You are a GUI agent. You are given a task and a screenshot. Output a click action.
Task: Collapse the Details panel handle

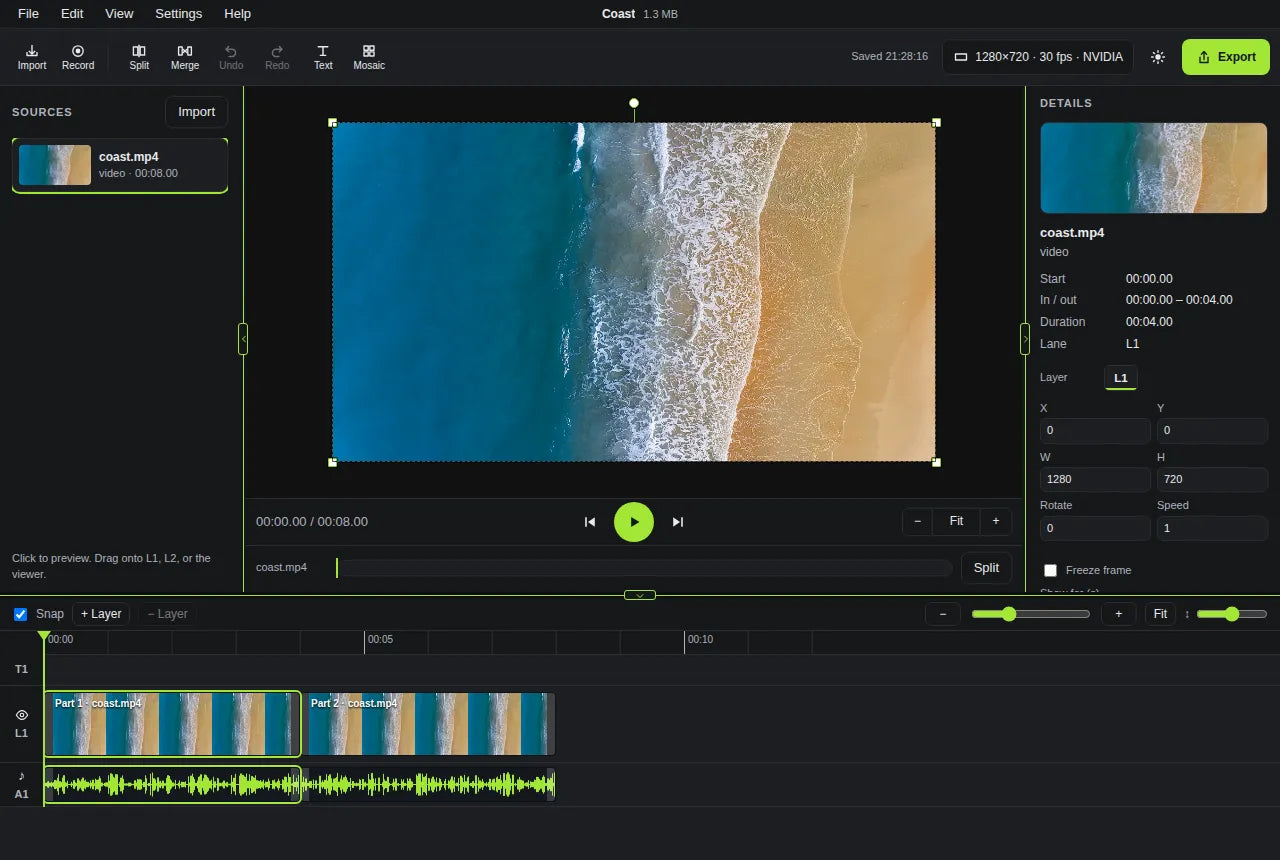1025,339
